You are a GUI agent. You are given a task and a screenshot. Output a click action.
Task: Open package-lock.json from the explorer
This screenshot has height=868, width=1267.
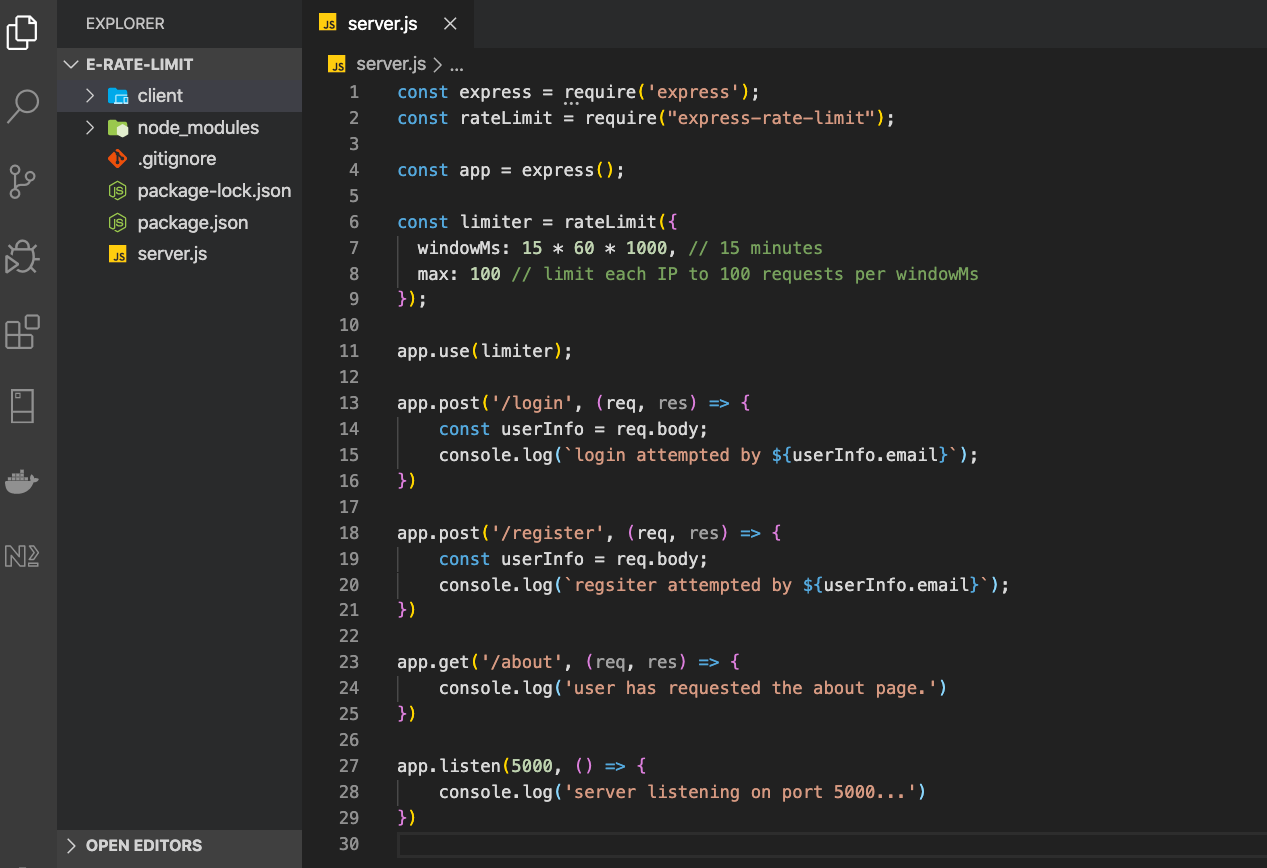(x=214, y=191)
